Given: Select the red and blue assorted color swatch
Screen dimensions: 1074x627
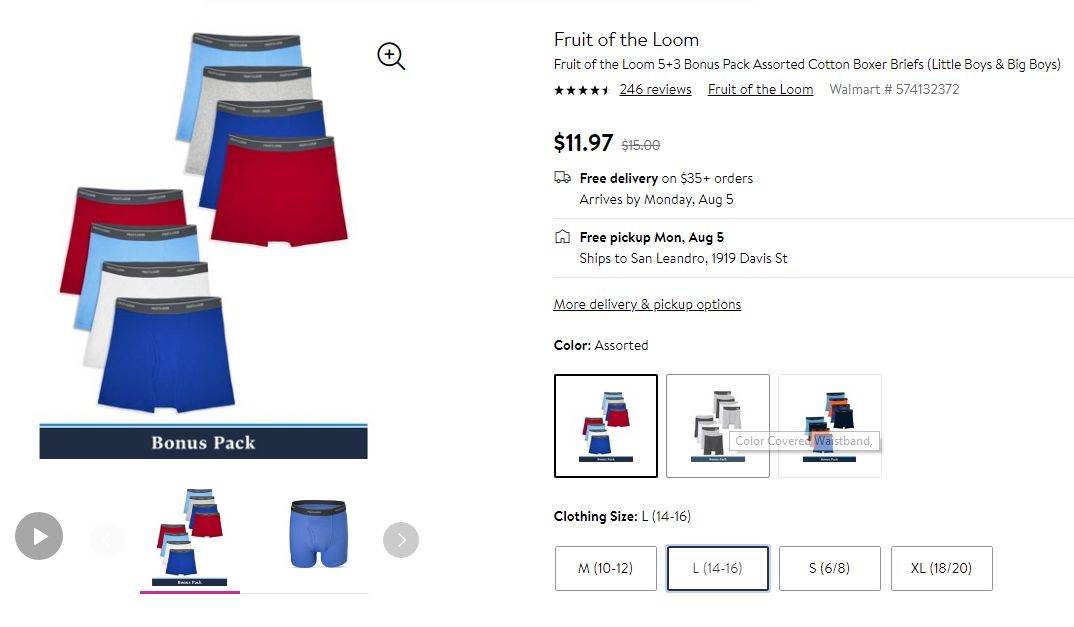Looking at the screenshot, I should (605, 426).
